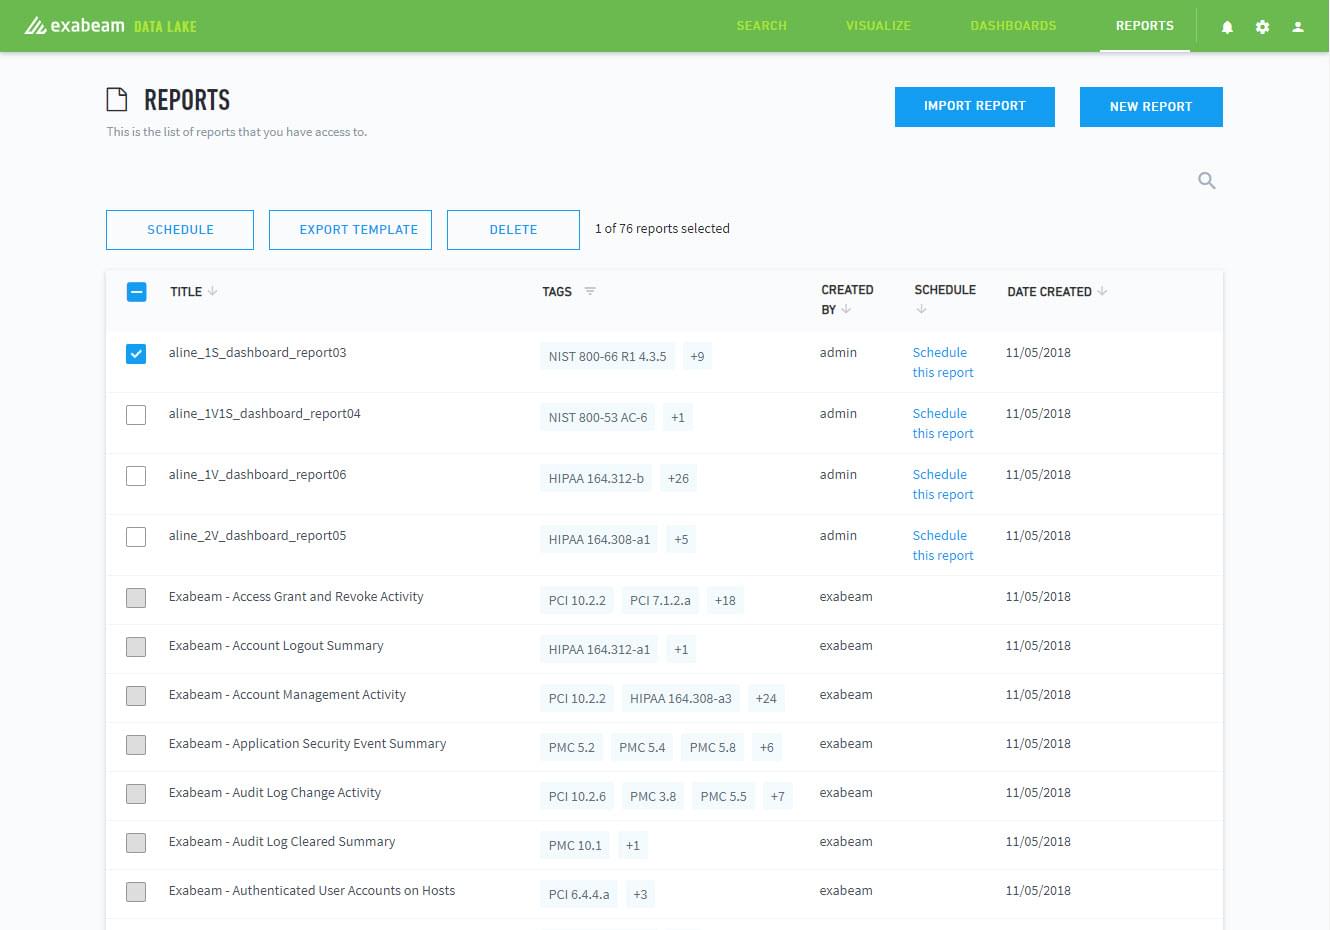
Task: Check Exabeam - Application Security Event Summary checkbox
Action: click(136, 745)
